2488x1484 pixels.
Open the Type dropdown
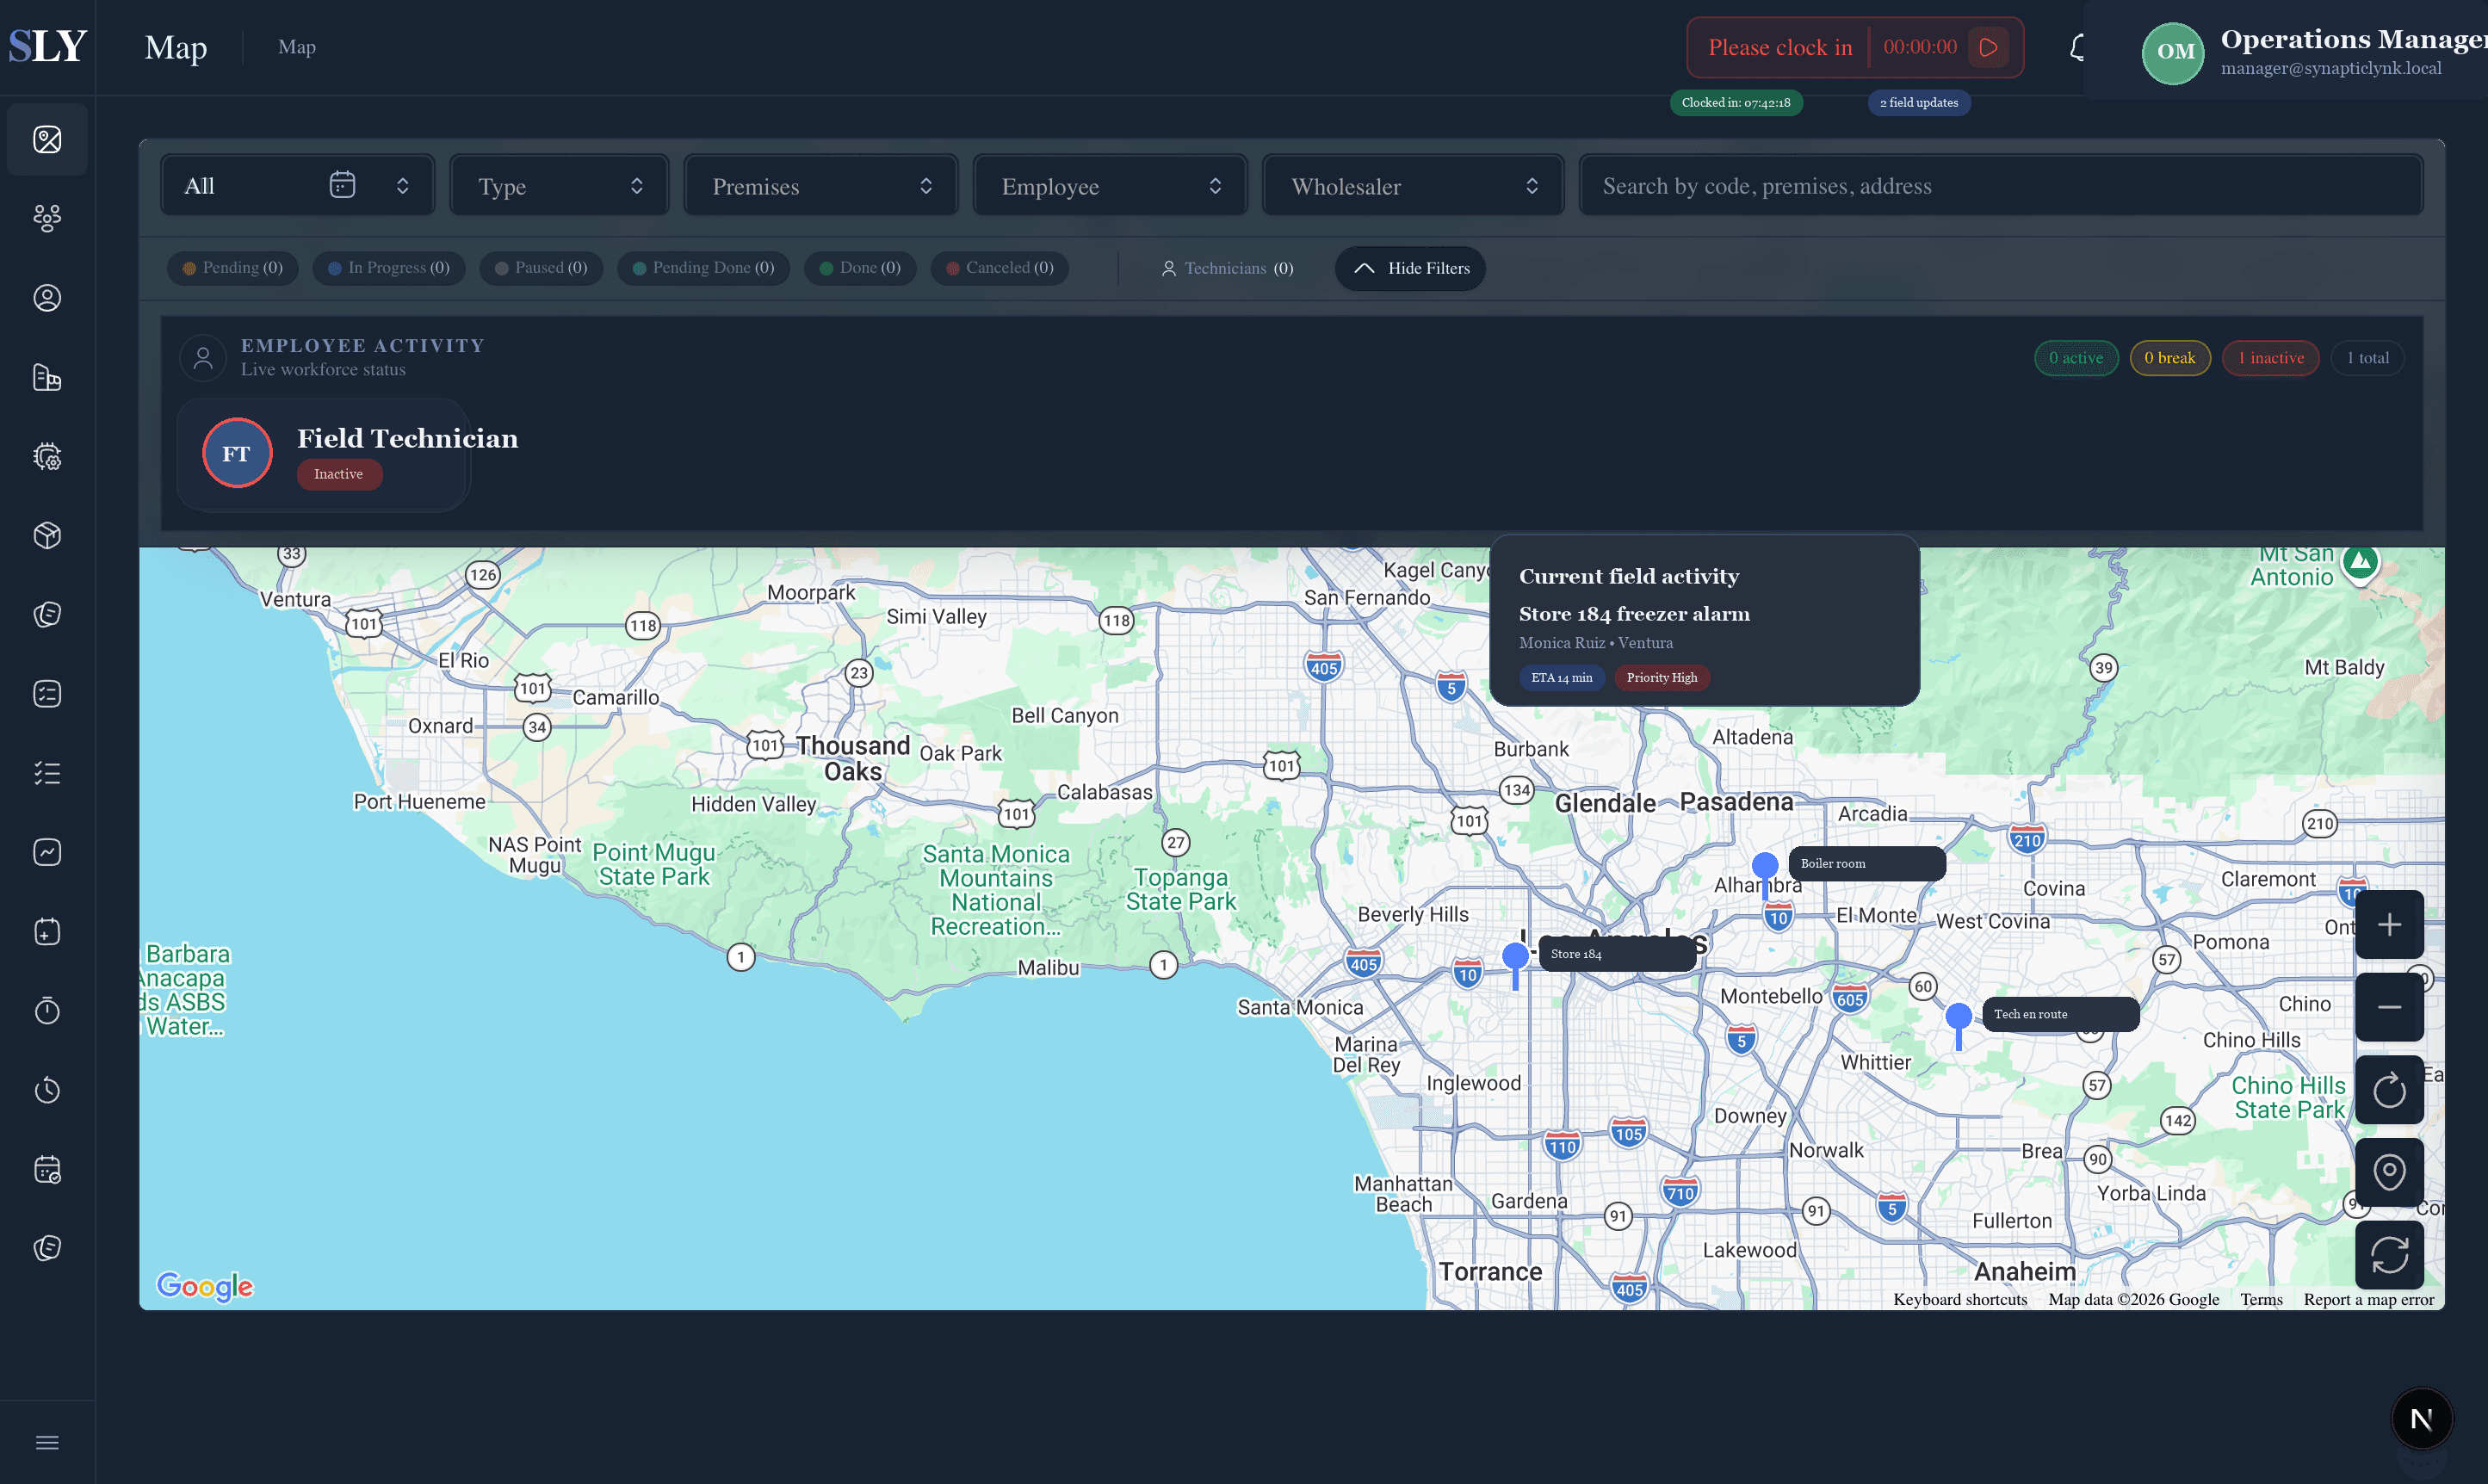pyautogui.click(x=558, y=185)
